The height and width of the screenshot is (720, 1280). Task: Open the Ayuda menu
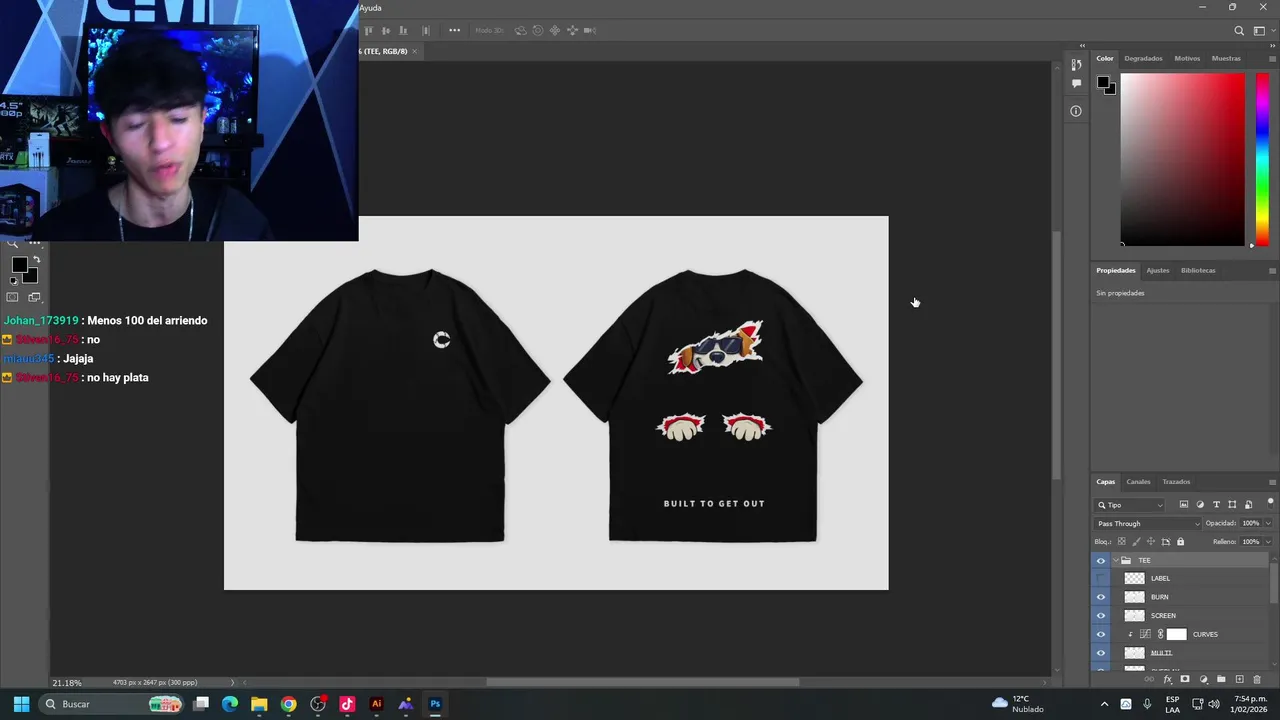[x=370, y=8]
